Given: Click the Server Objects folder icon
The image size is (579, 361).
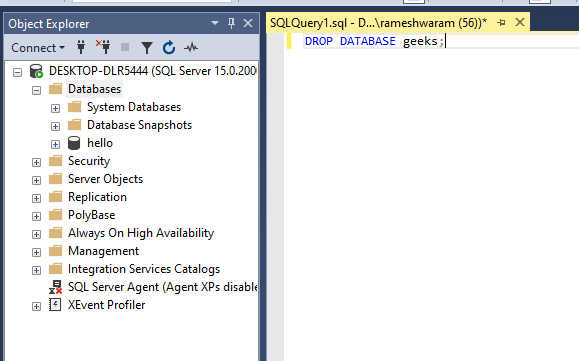Looking at the screenshot, I should coord(55,179).
